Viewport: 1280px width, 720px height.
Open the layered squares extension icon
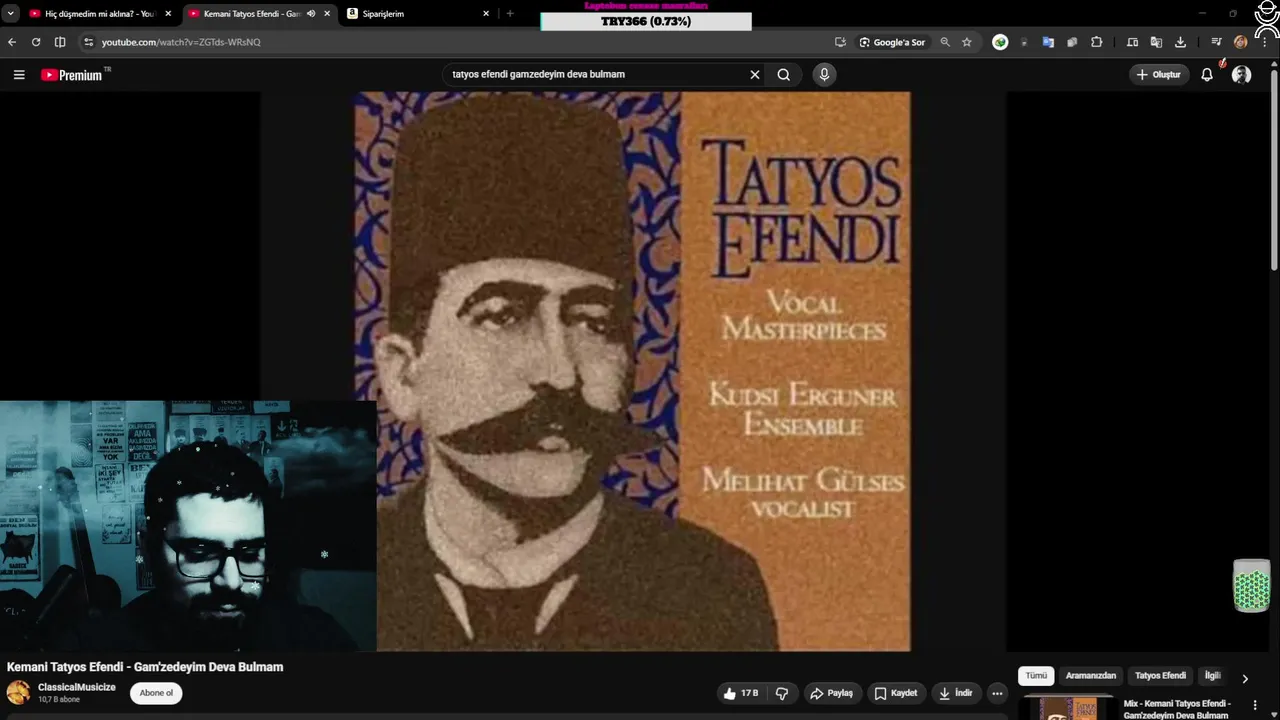[1072, 42]
